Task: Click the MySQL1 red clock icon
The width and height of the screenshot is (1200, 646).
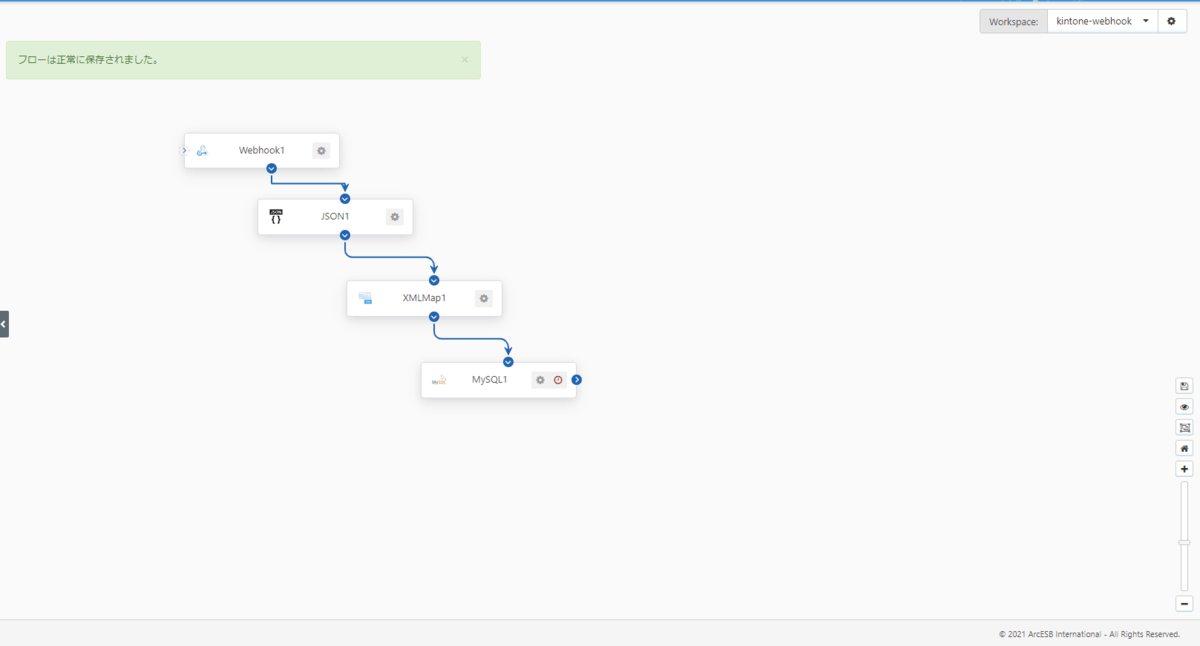Action: [x=558, y=380]
